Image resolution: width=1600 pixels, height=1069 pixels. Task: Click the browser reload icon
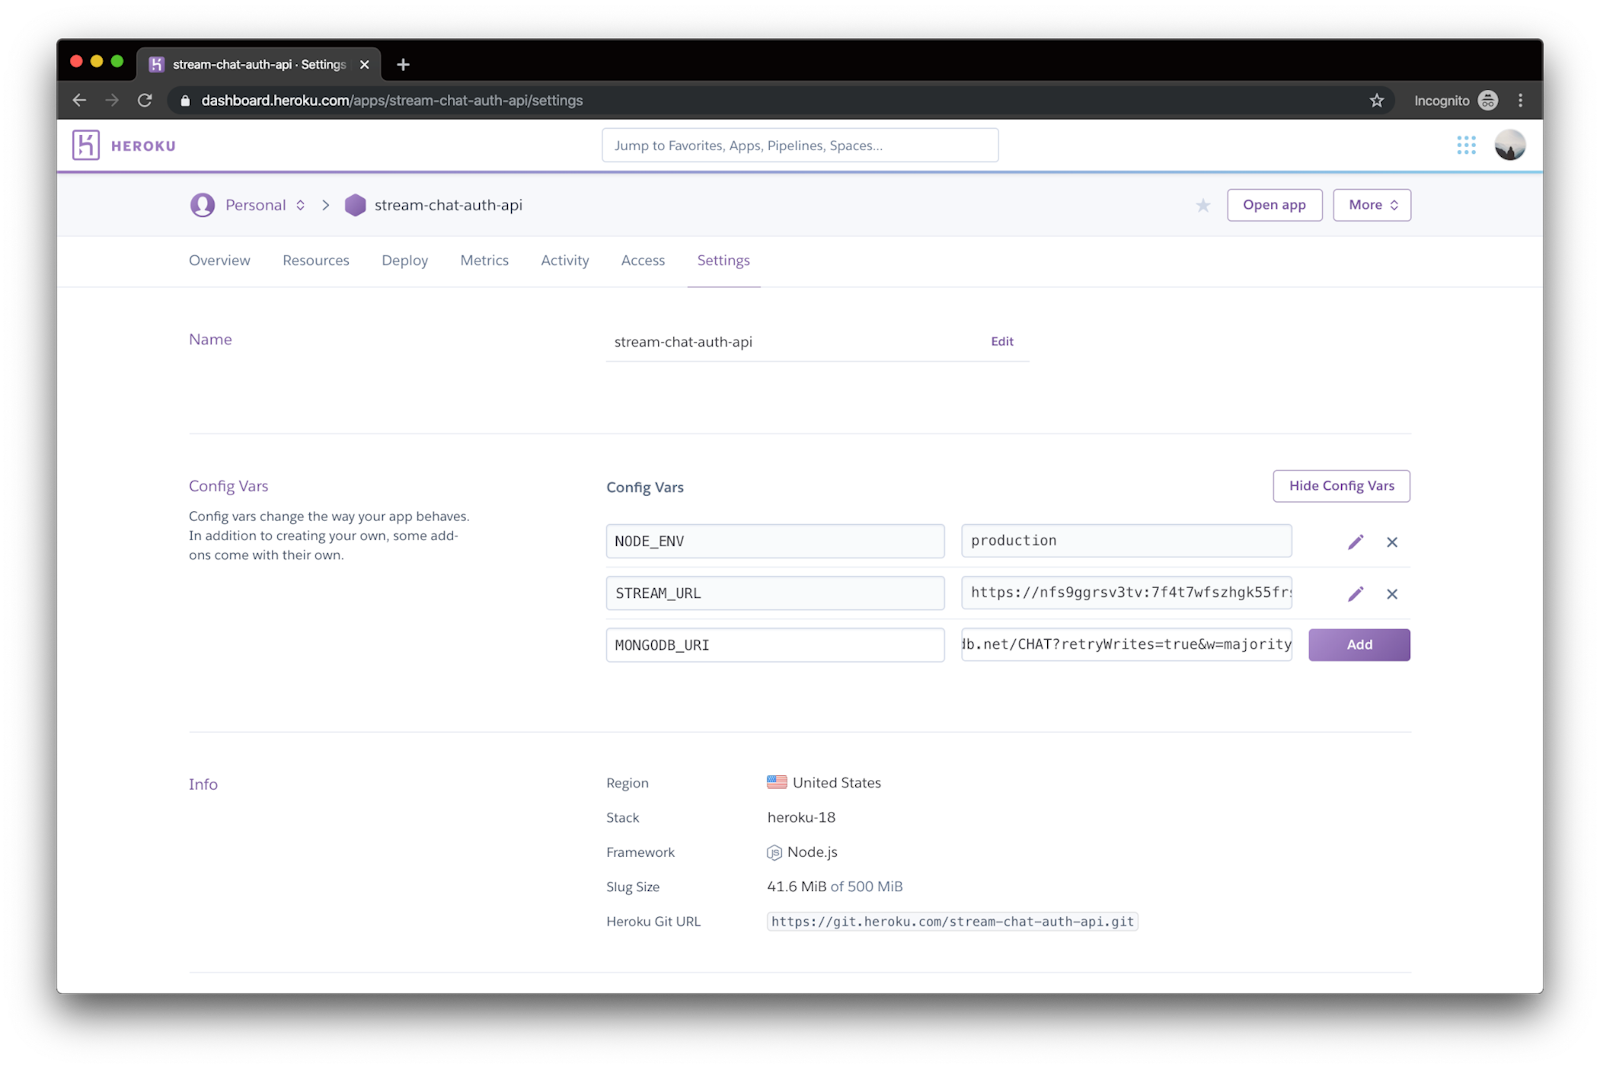(x=144, y=100)
